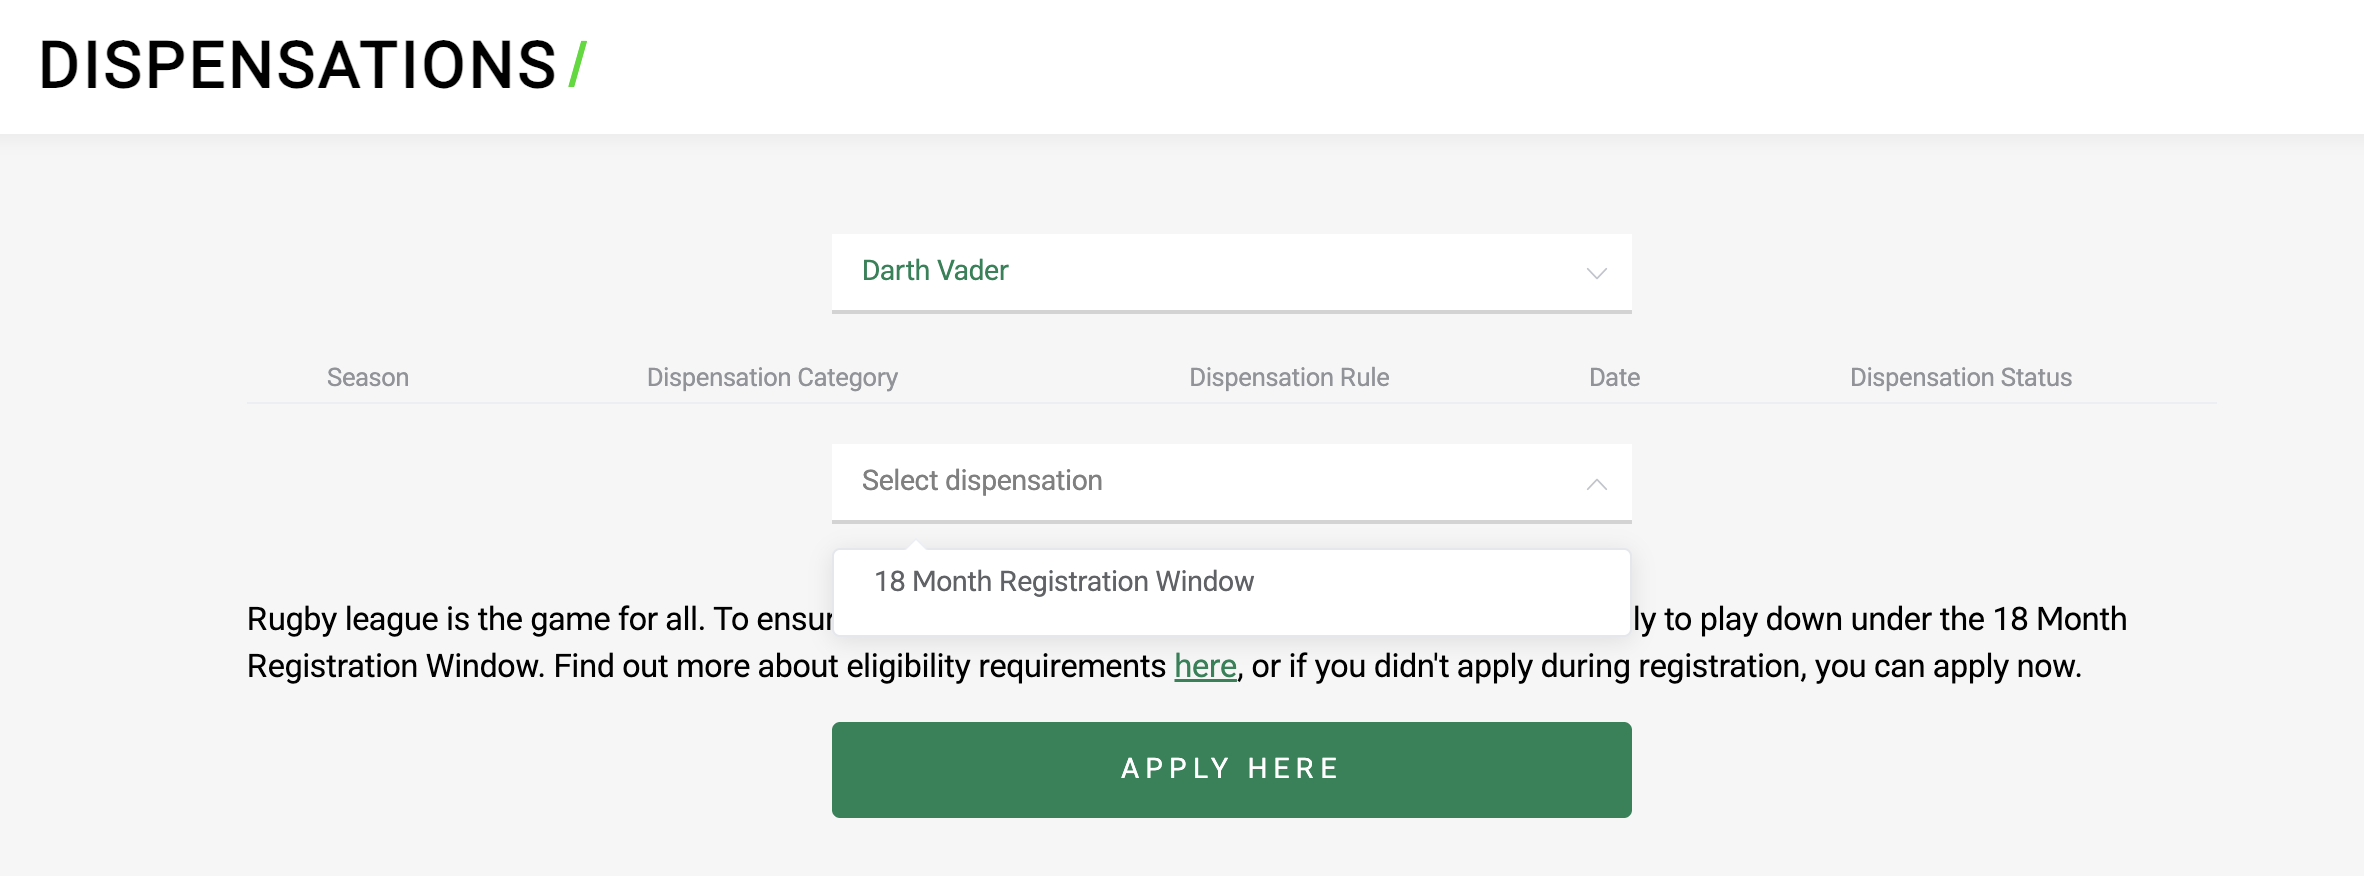
Task: Click the Select dispensation placeholder text
Action: [982, 480]
